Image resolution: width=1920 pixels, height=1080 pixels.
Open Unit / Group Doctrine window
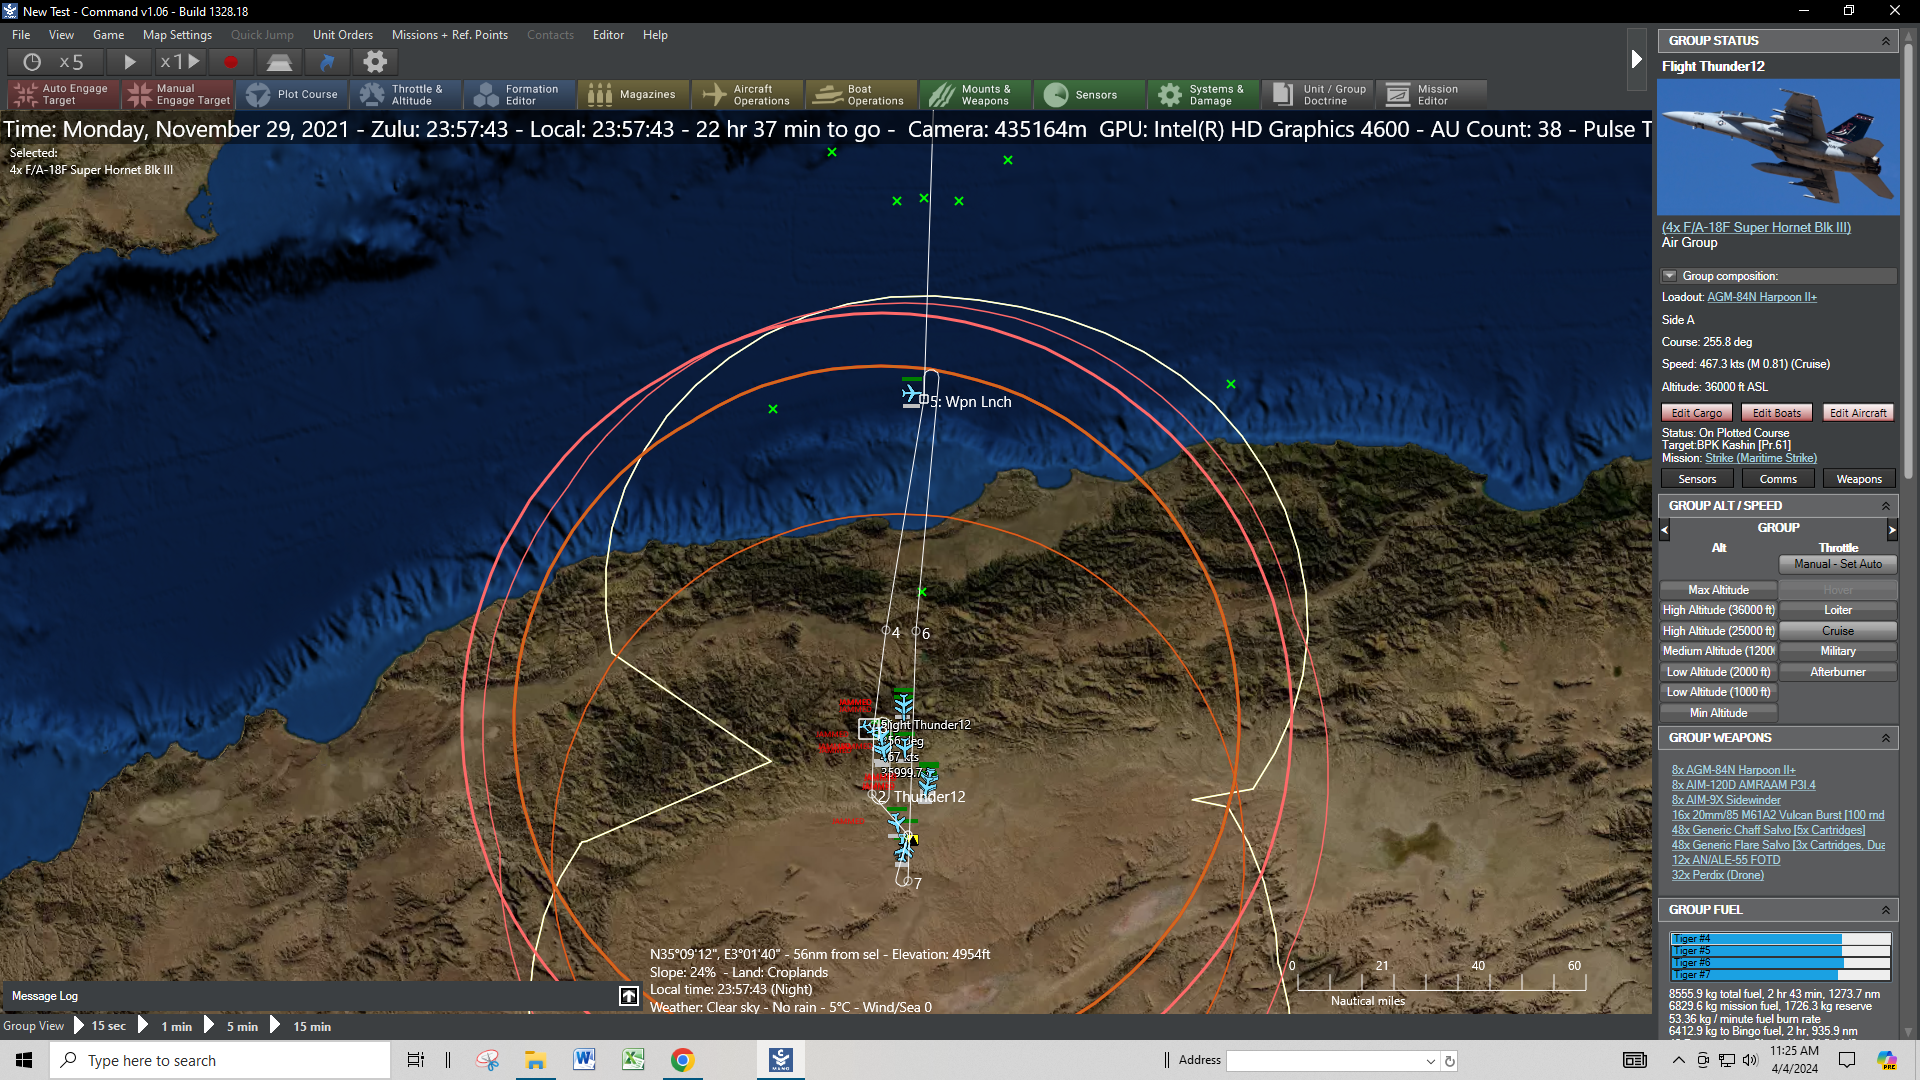click(x=1318, y=94)
